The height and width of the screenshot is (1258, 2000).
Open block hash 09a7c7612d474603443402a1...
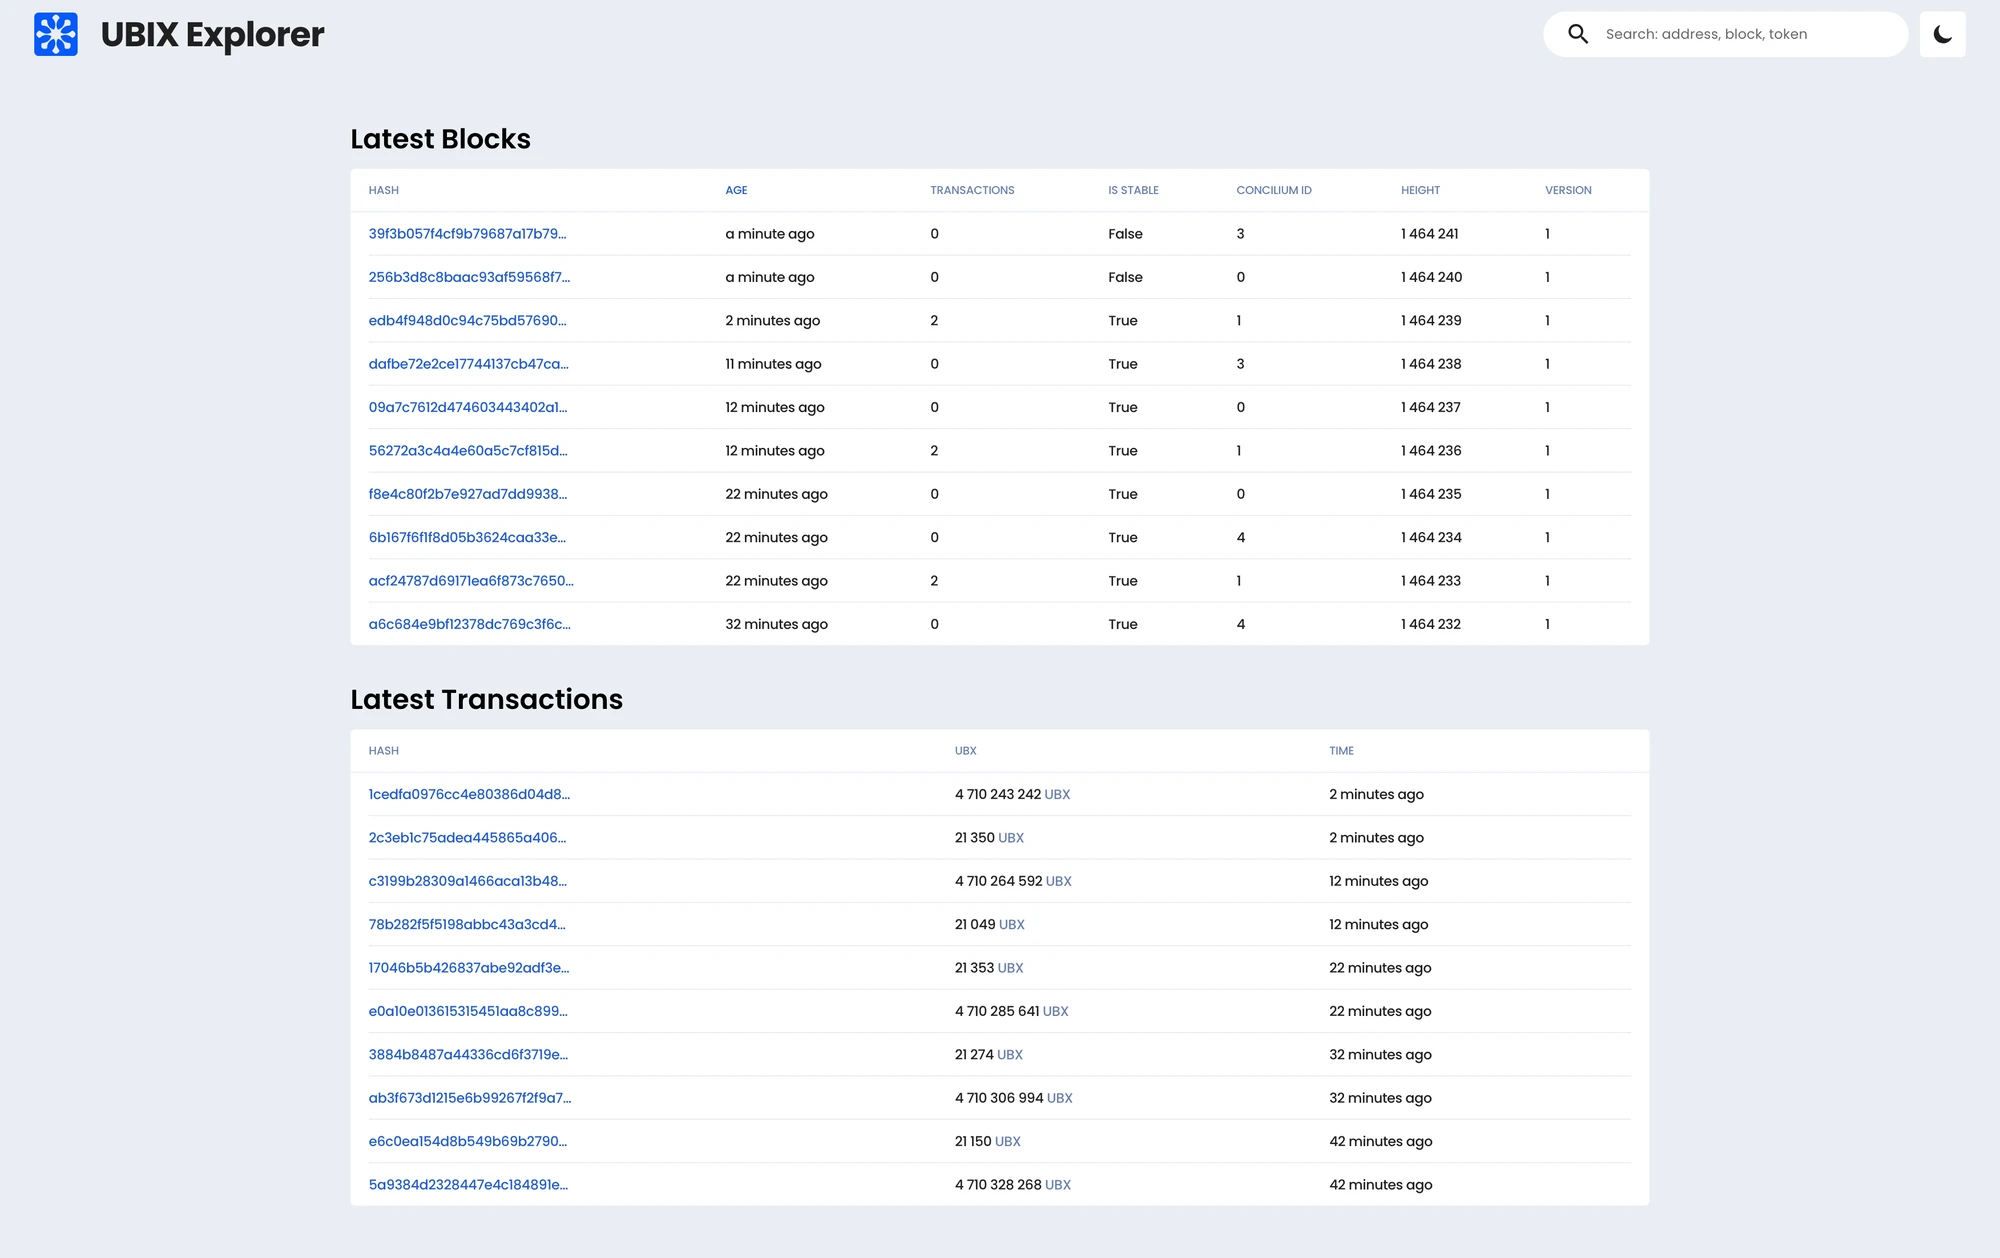click(468, 407)
